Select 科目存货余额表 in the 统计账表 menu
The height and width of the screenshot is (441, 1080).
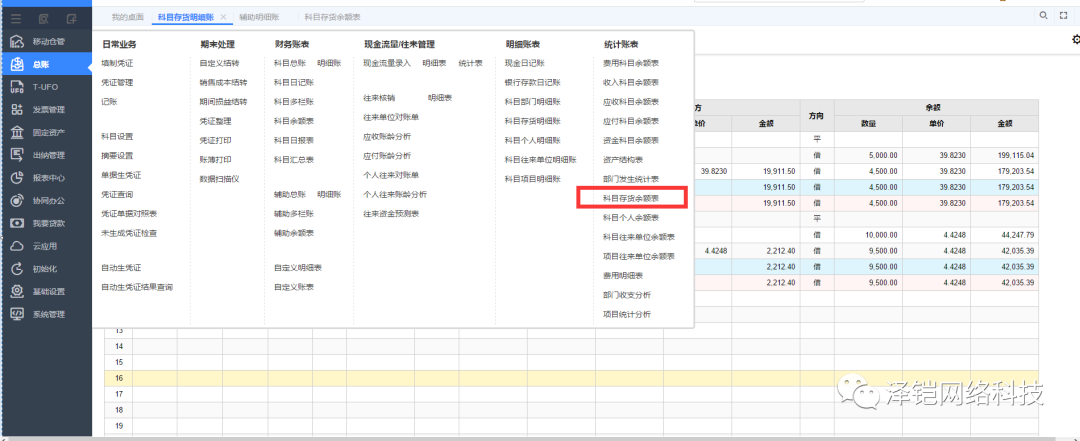(x=630, y=198)
